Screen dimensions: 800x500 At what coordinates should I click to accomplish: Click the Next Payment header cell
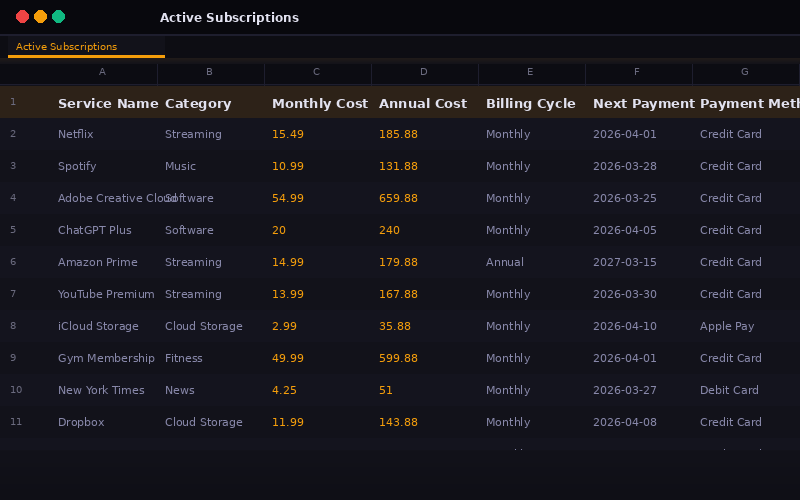tap(639, 103)
